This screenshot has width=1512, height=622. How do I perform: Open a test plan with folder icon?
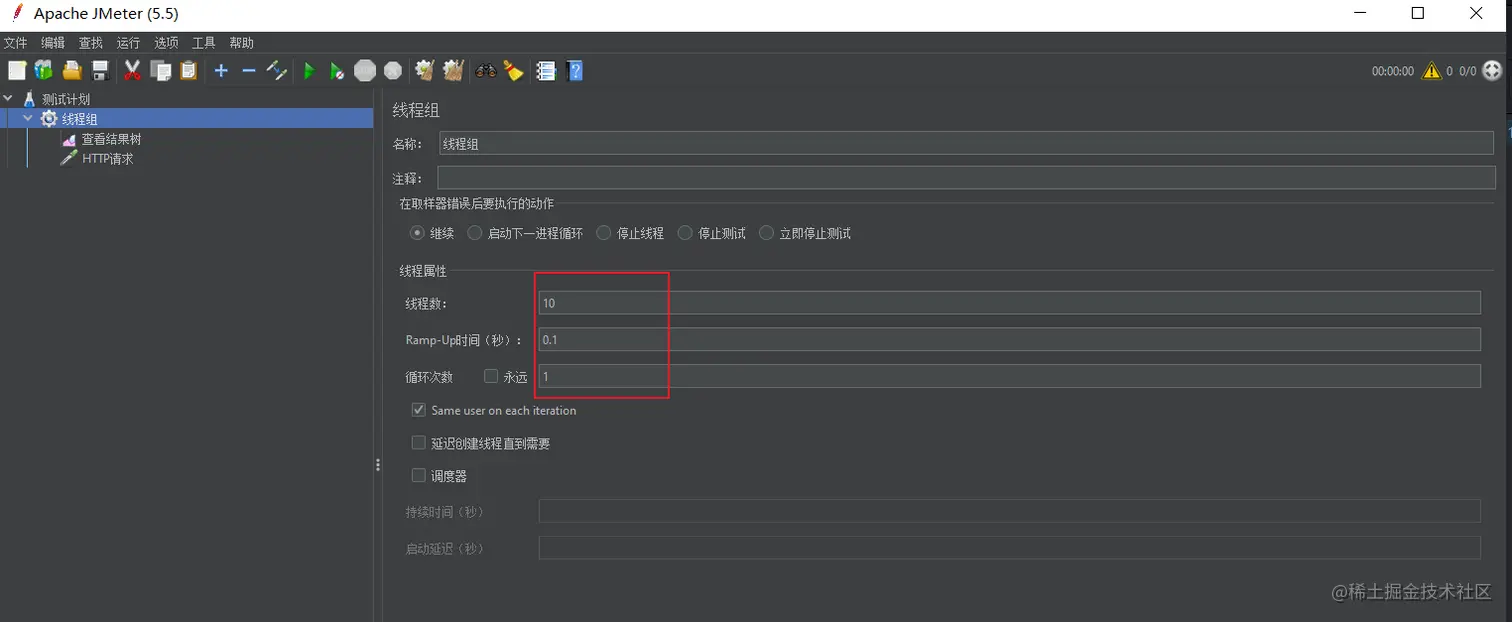coord(71,70)
